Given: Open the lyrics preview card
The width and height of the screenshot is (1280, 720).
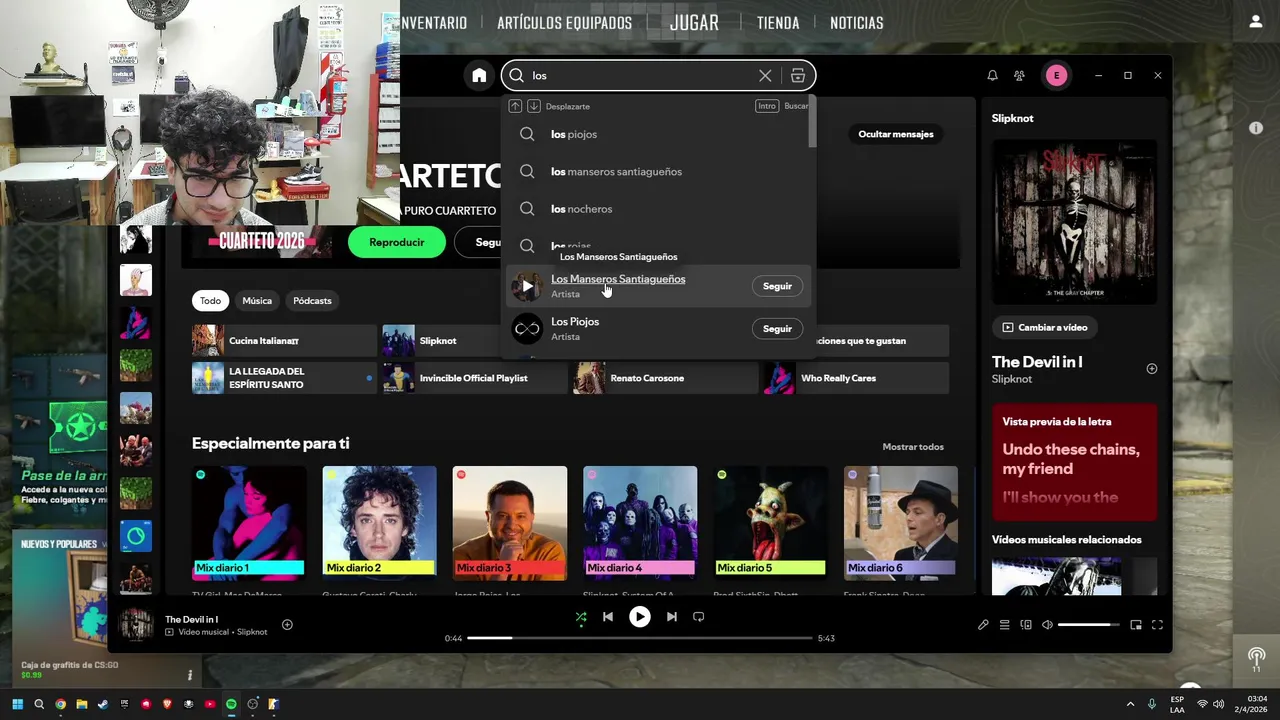Looking at the screenshot, I should pos(1074,462).
